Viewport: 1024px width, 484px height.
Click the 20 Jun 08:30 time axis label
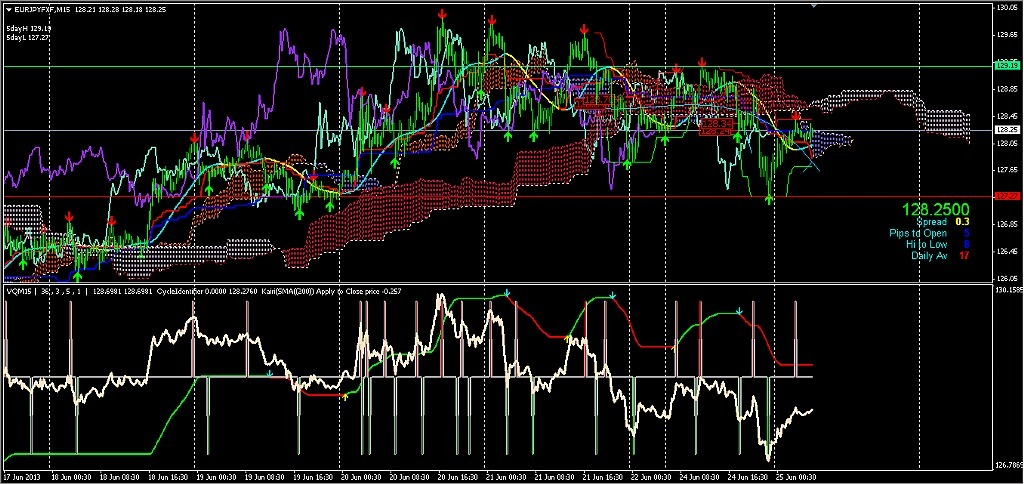click(x=409, y=476)
